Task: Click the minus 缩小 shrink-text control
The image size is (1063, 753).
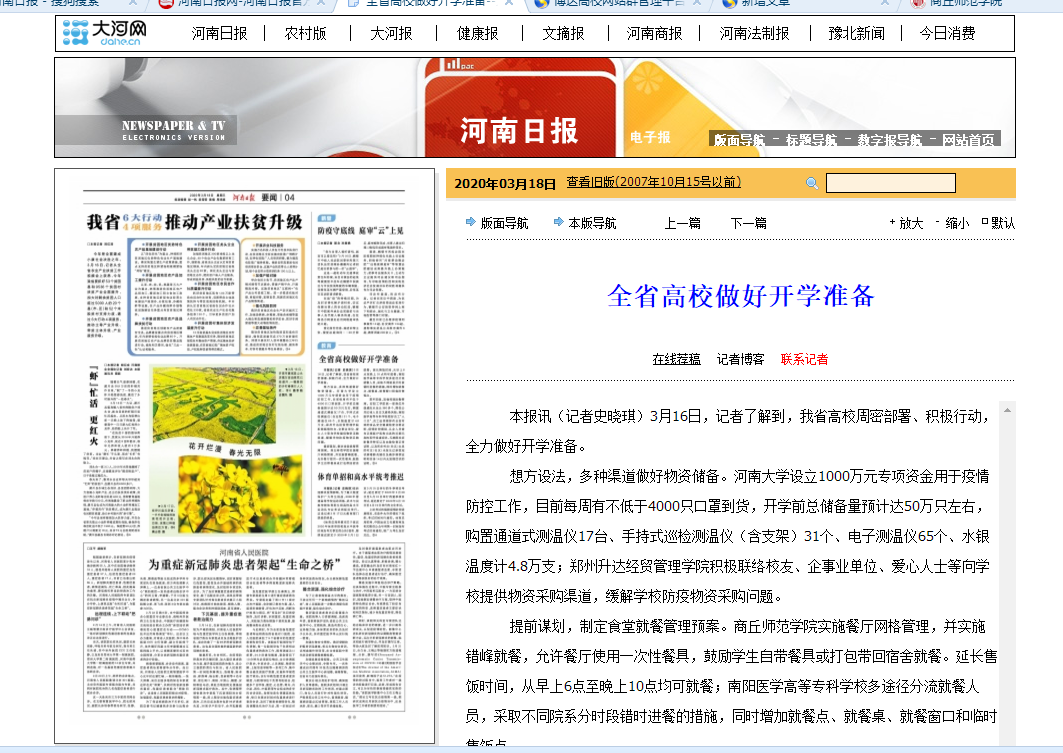Action: [x=952, y=223]
